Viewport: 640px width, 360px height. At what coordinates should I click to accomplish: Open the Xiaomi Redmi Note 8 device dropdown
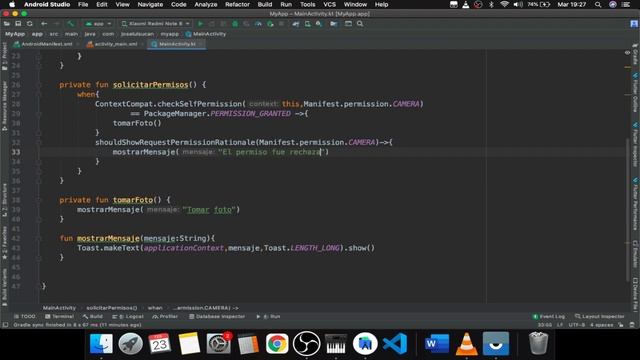[156, 24]
